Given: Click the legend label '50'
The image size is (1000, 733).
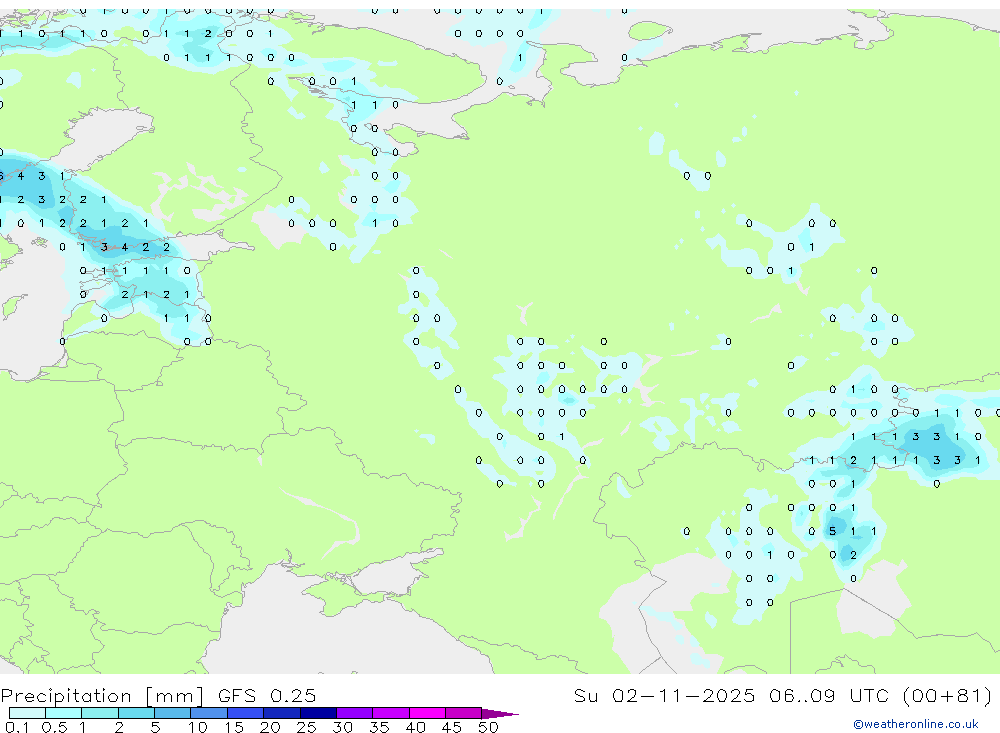Looking at the screenshot, I should click(x=488, y=727).
